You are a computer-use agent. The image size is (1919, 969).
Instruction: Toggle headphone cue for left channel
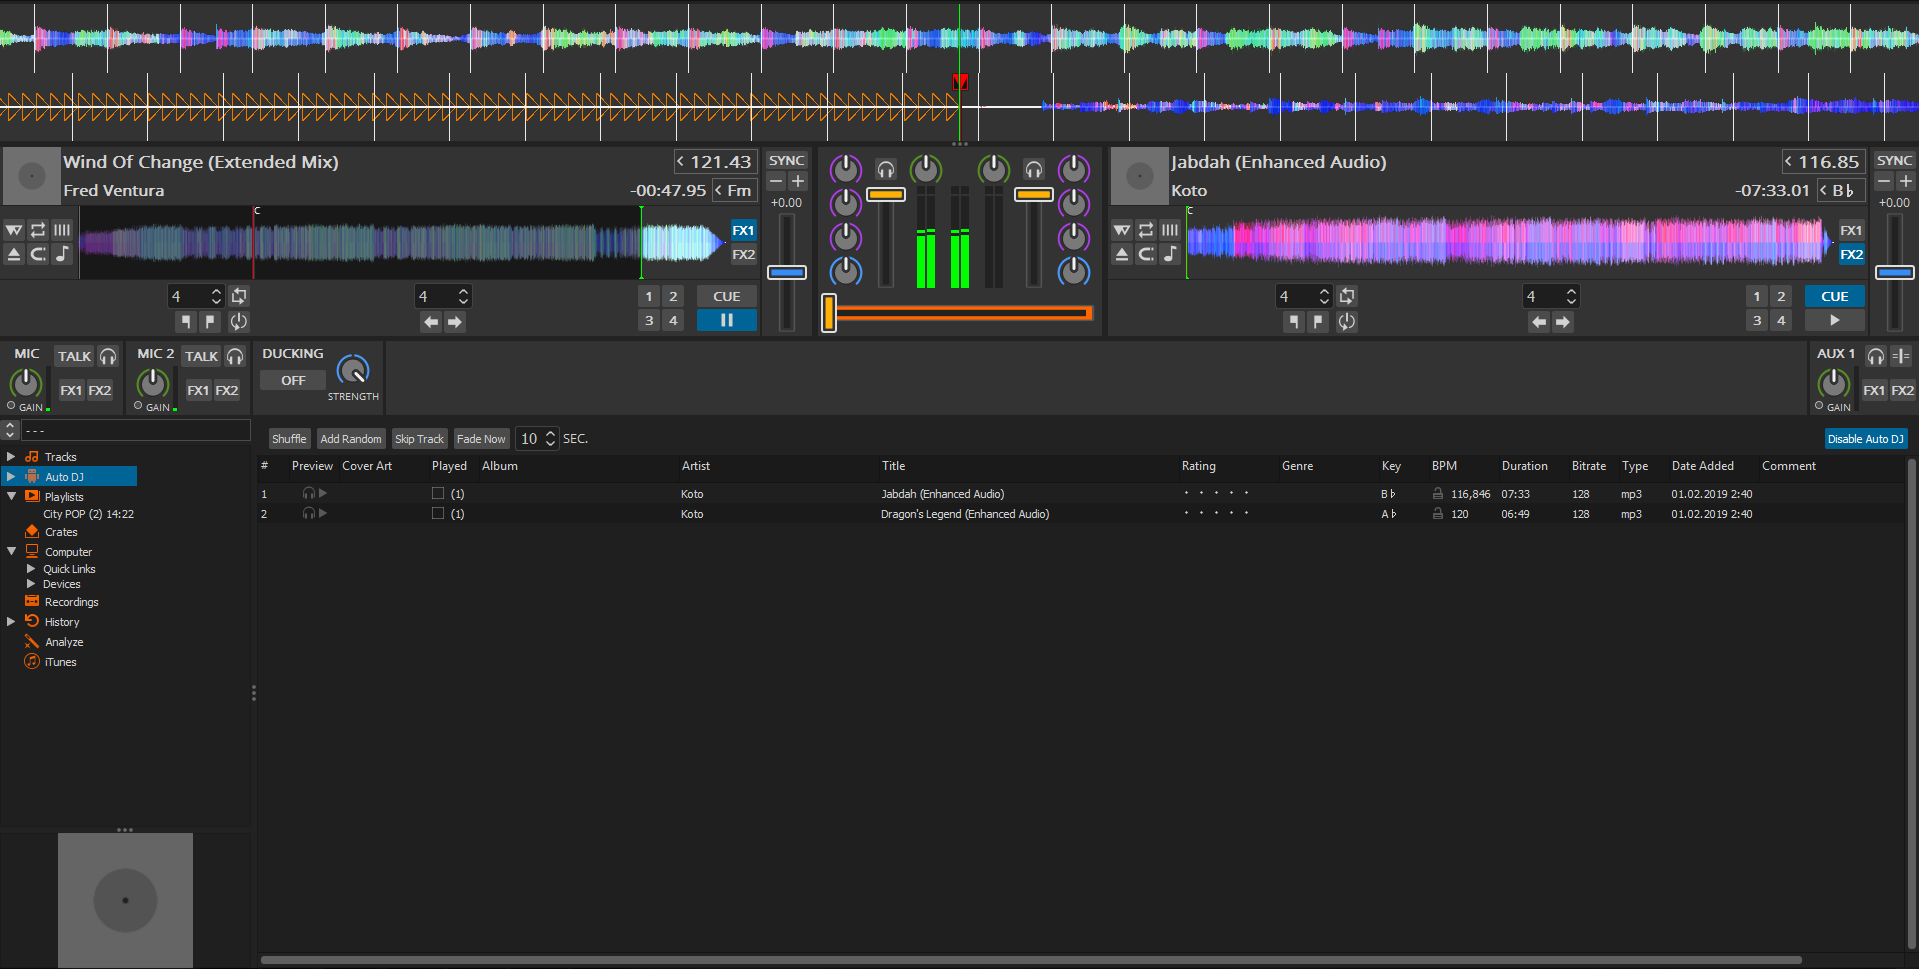(885, 169)
